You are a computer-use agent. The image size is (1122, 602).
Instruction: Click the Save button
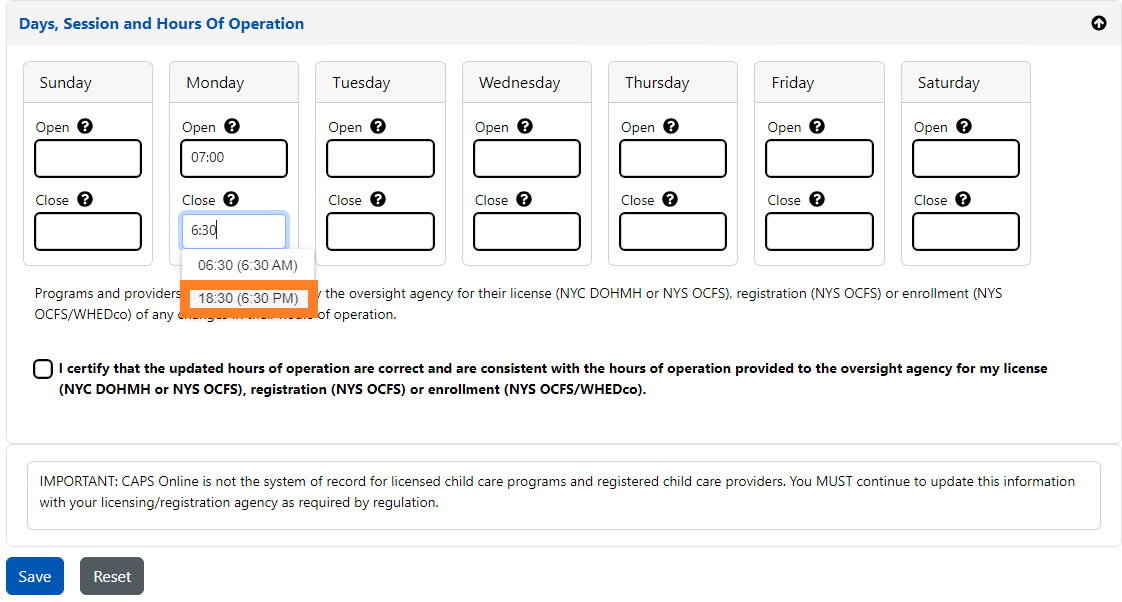(x=35, y=576)
